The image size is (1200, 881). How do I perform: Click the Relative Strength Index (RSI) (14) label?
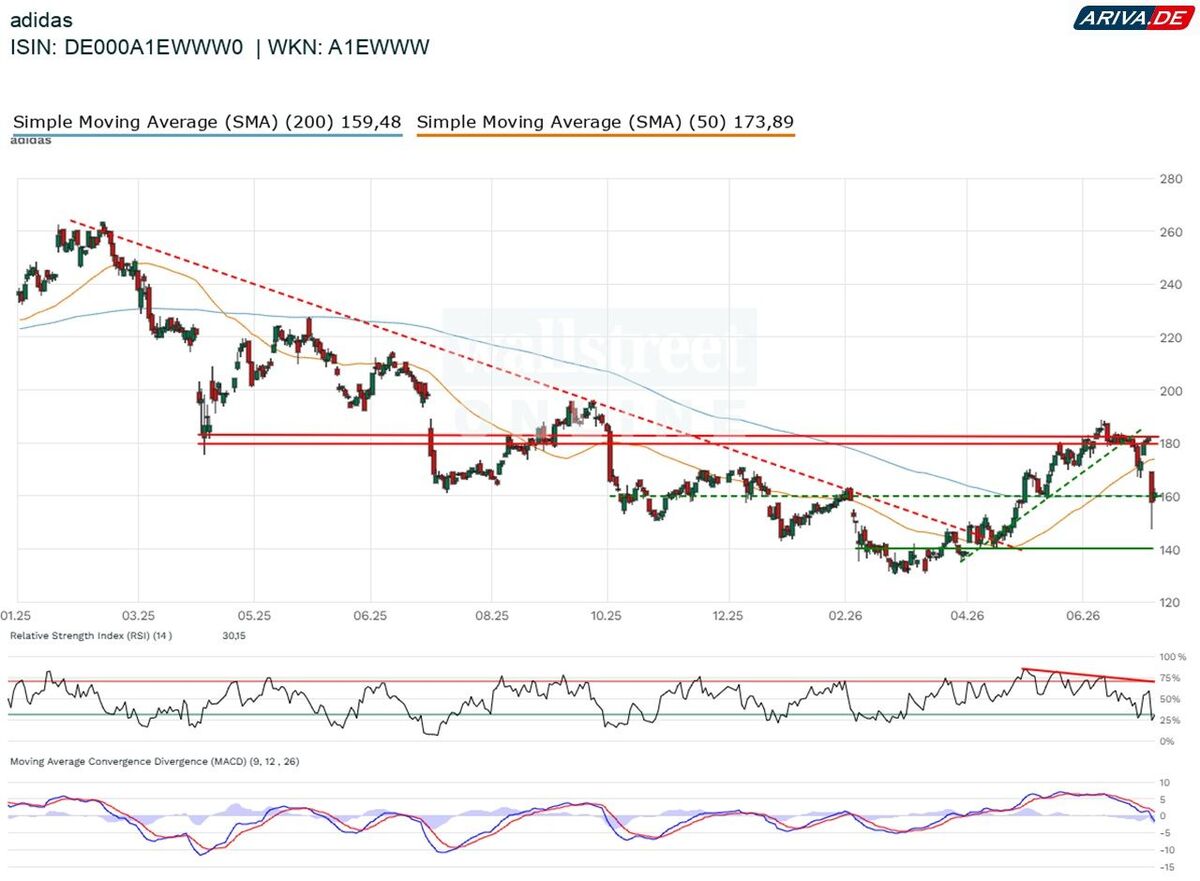90,635
